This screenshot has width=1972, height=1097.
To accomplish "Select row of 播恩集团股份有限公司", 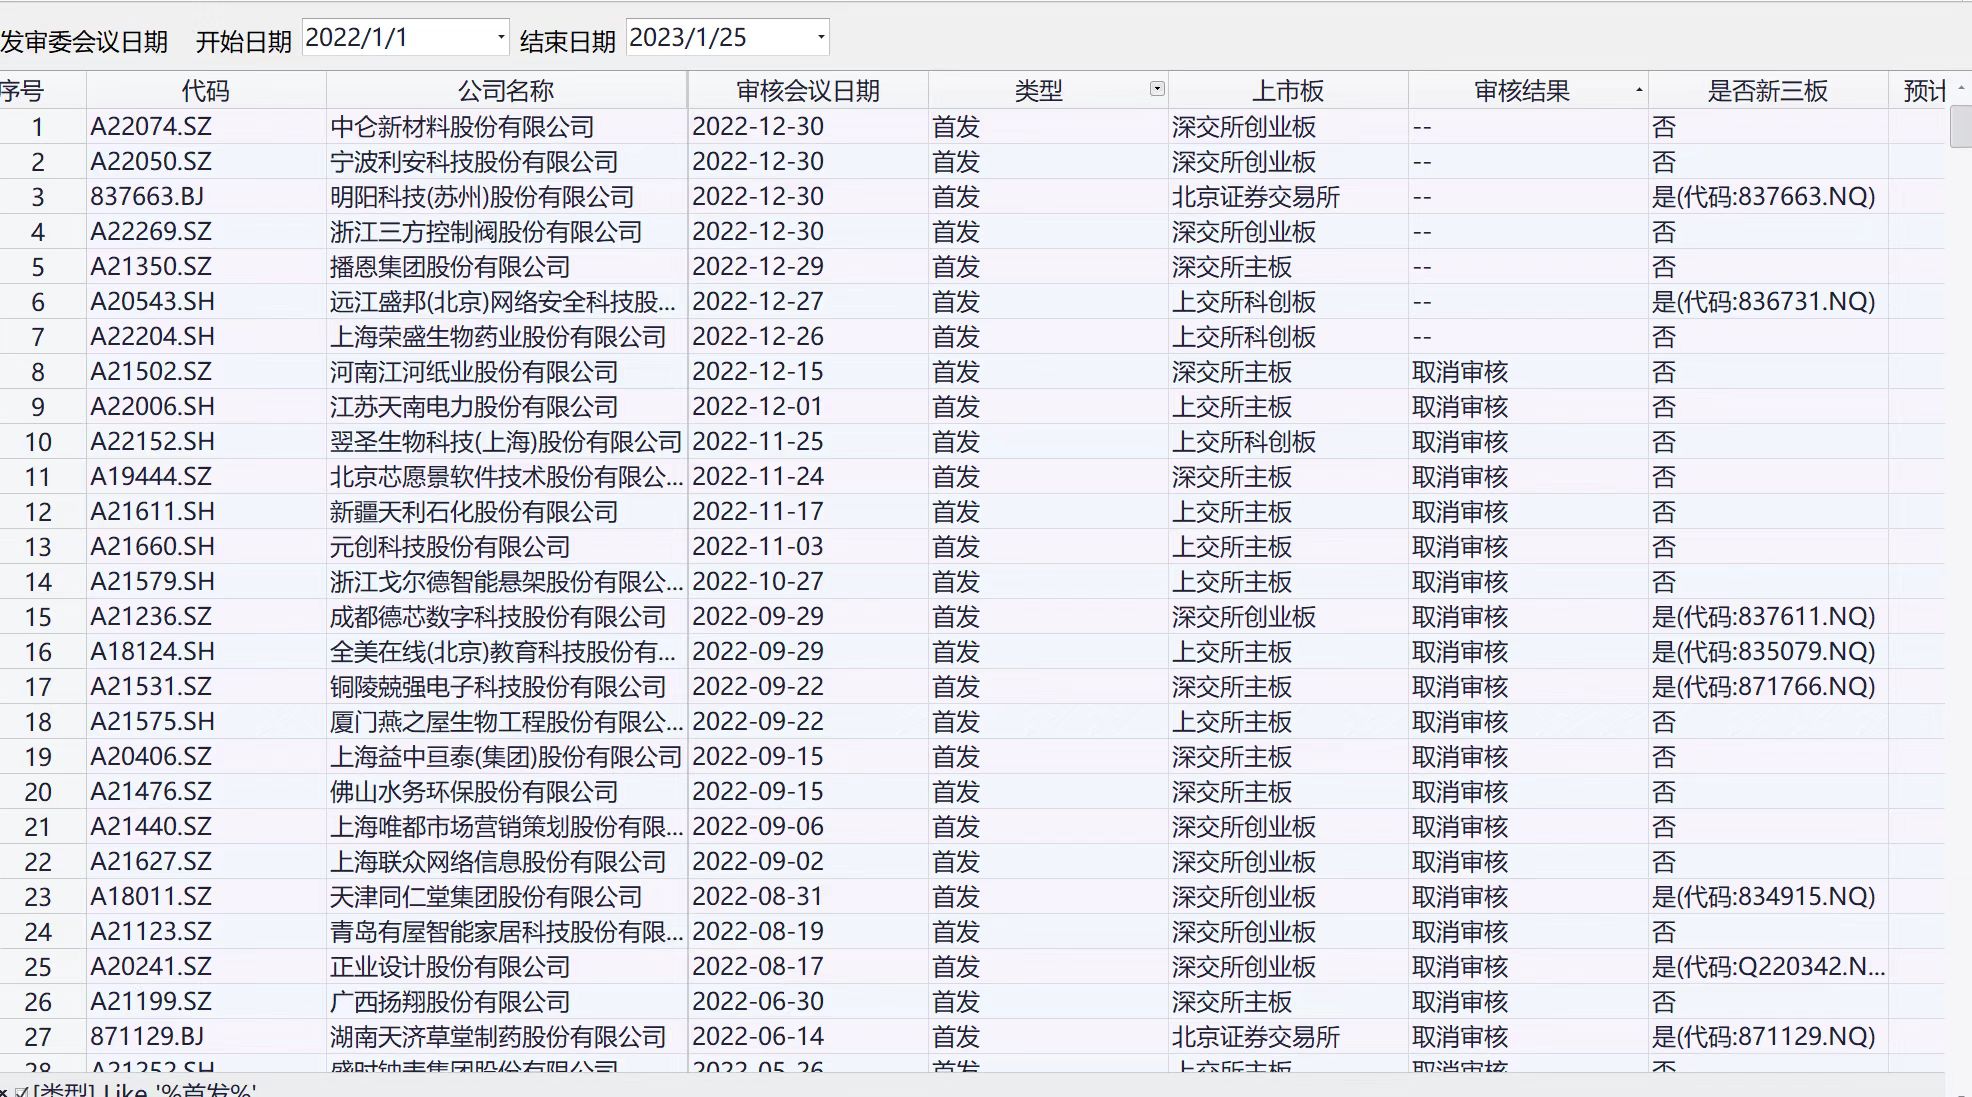I will [450, 267].
